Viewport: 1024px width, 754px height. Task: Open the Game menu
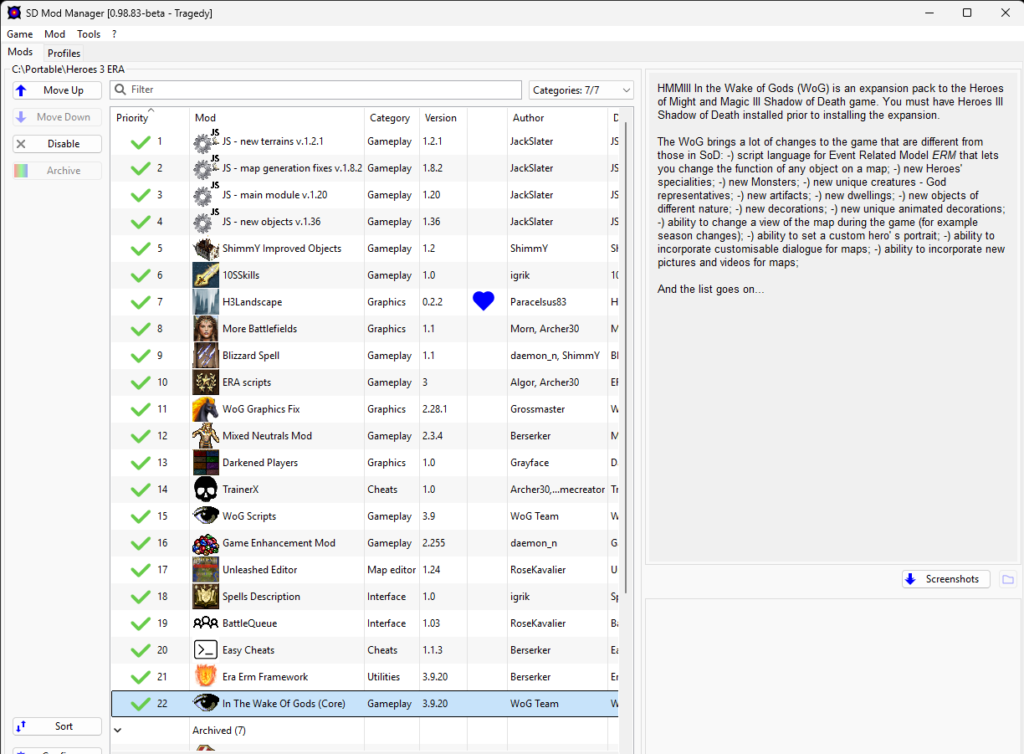tap(20, 34)
